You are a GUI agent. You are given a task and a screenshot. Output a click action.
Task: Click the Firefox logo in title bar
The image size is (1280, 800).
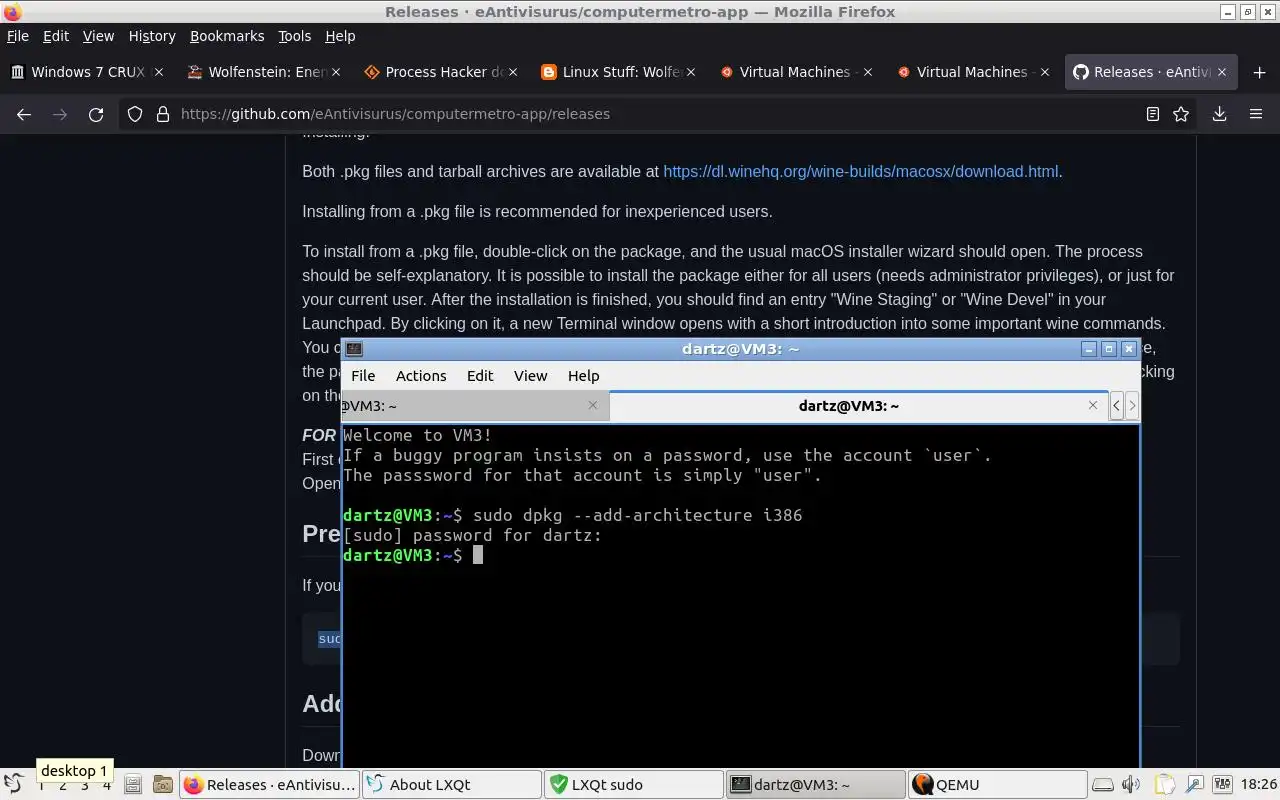11,12
